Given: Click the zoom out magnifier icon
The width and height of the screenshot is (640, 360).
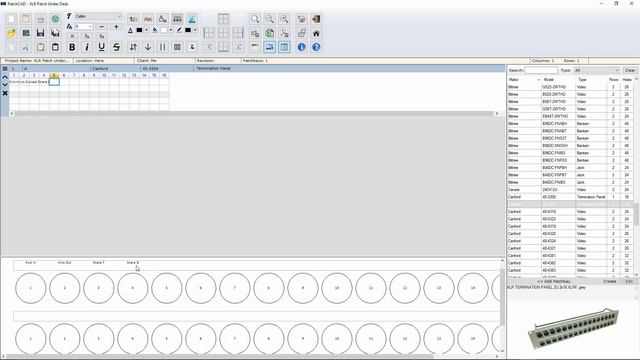Looking at the screenshot, I should click(x=269, y=19).
